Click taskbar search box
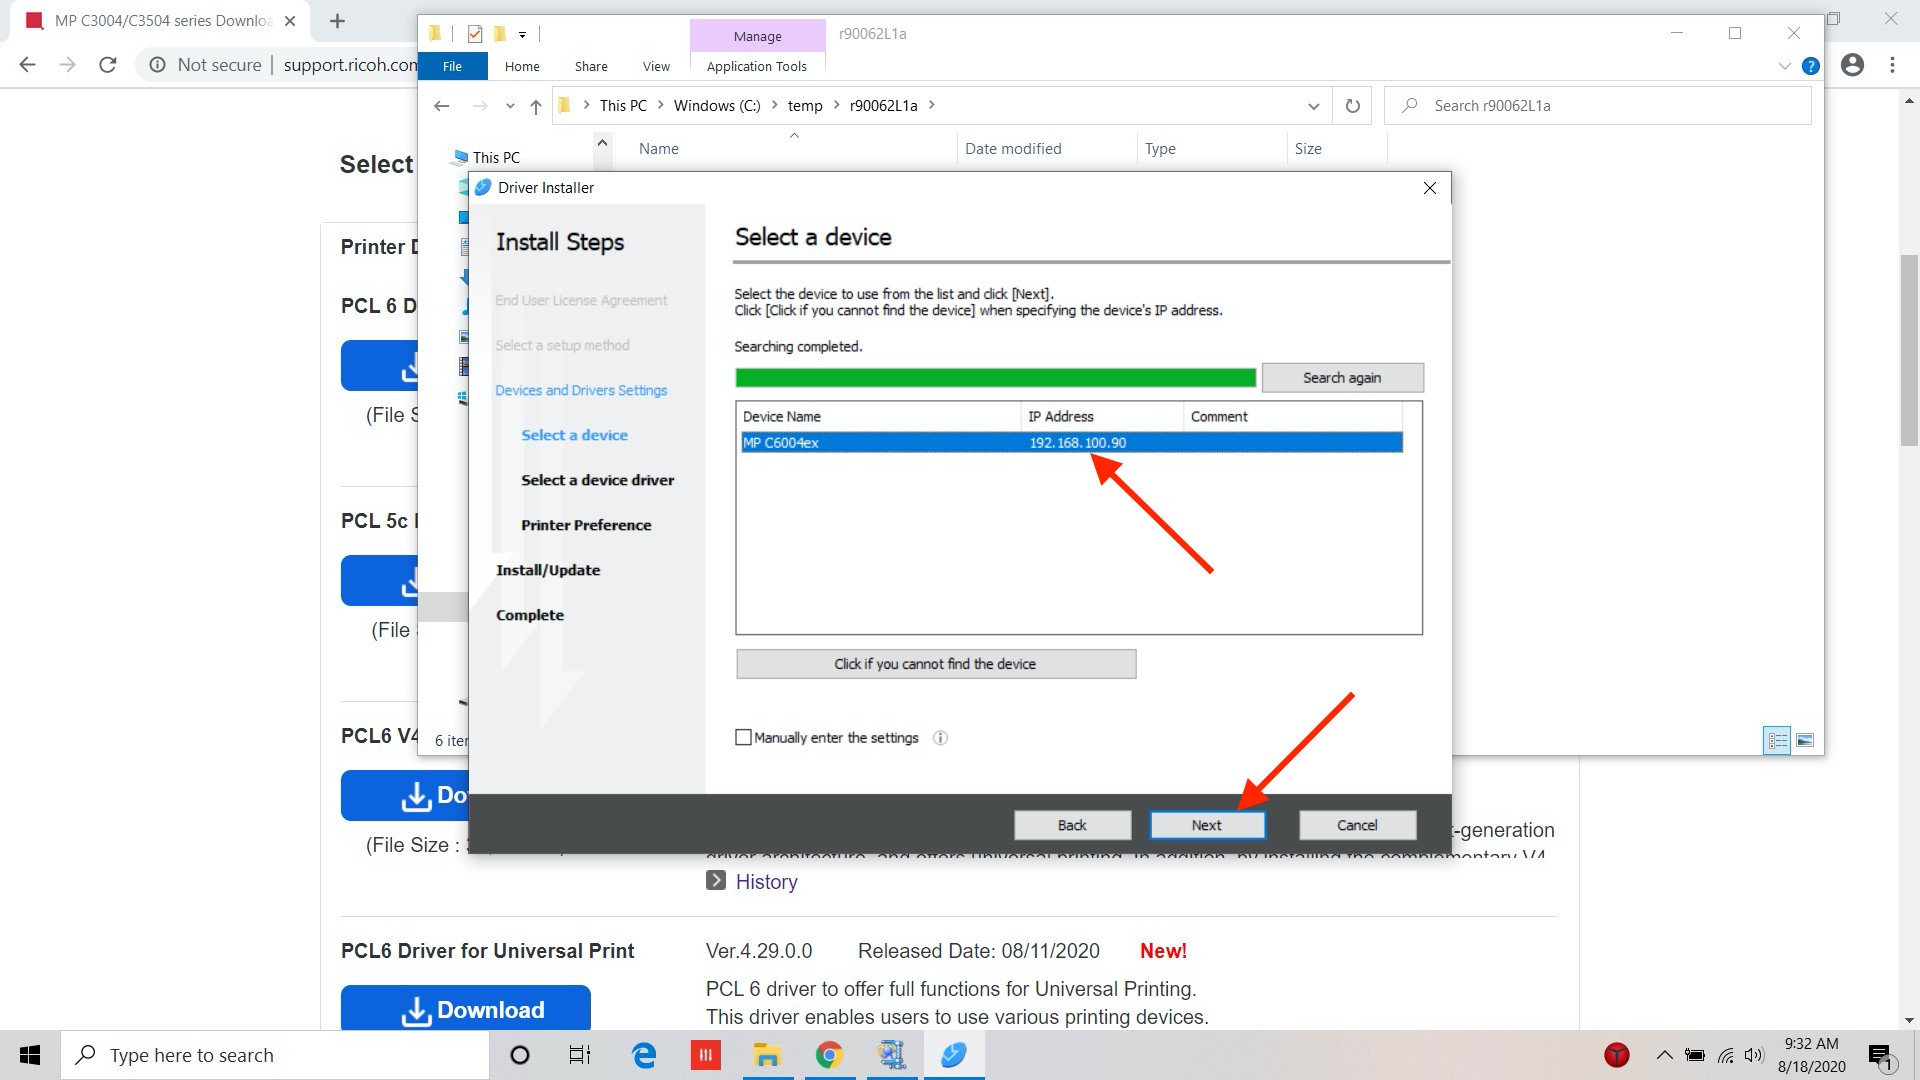 pos(275,1055)
